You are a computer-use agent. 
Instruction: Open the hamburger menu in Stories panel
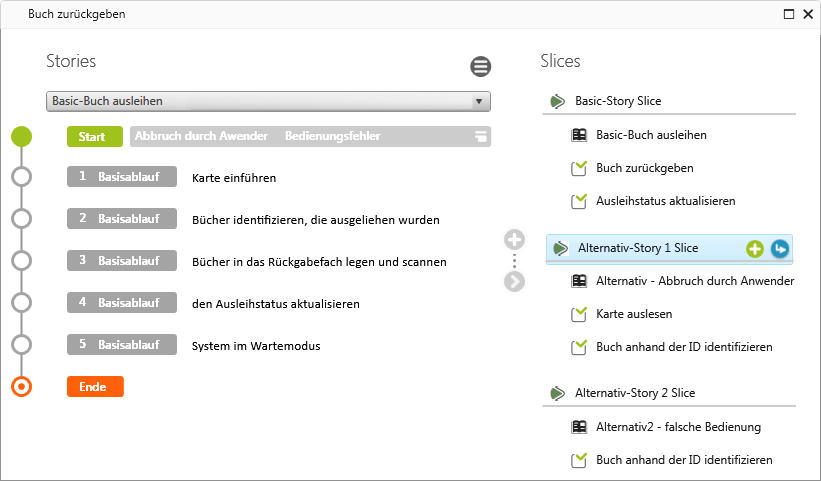[x=481, y=67]
